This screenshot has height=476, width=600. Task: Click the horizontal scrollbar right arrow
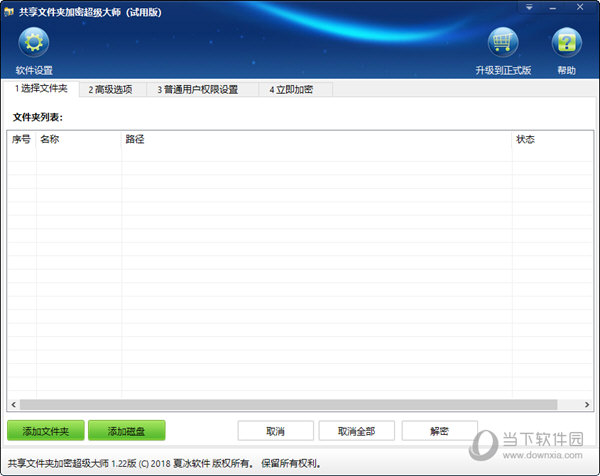click(587, 404)
